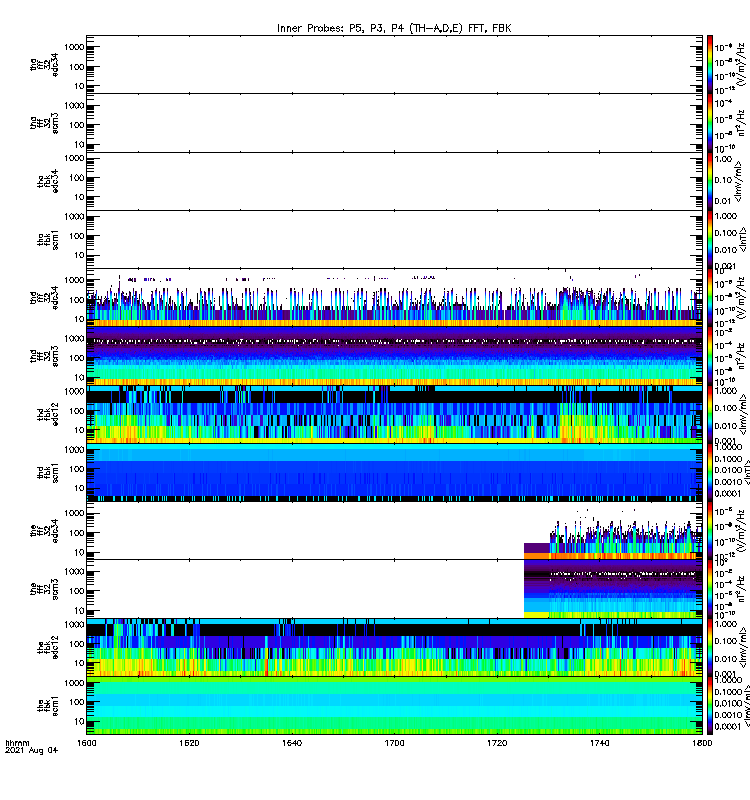Viewport: 750px width, 800px height.
Task: Click inside the the fbk scm1 spectrogram panel
Action: tap(394, 706)
